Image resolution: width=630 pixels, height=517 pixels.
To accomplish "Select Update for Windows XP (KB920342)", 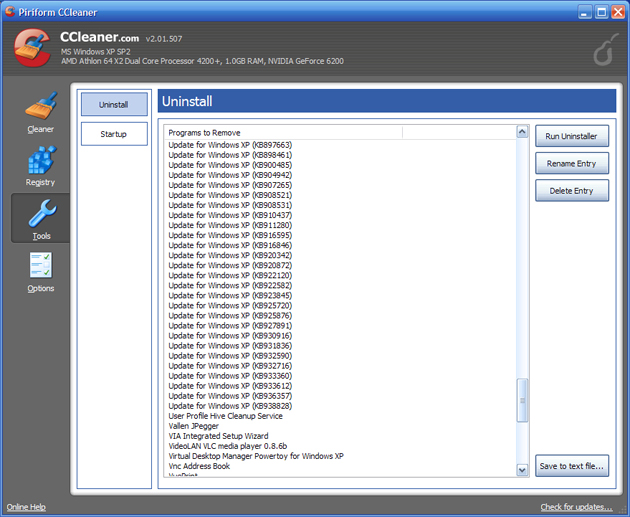I will coord(230,255).
